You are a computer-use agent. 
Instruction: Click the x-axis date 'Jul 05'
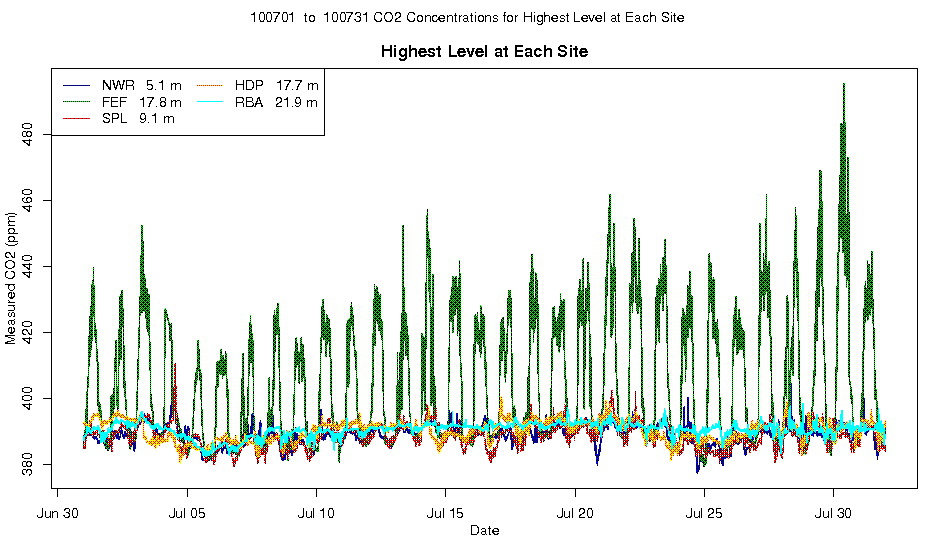[187, 513]
